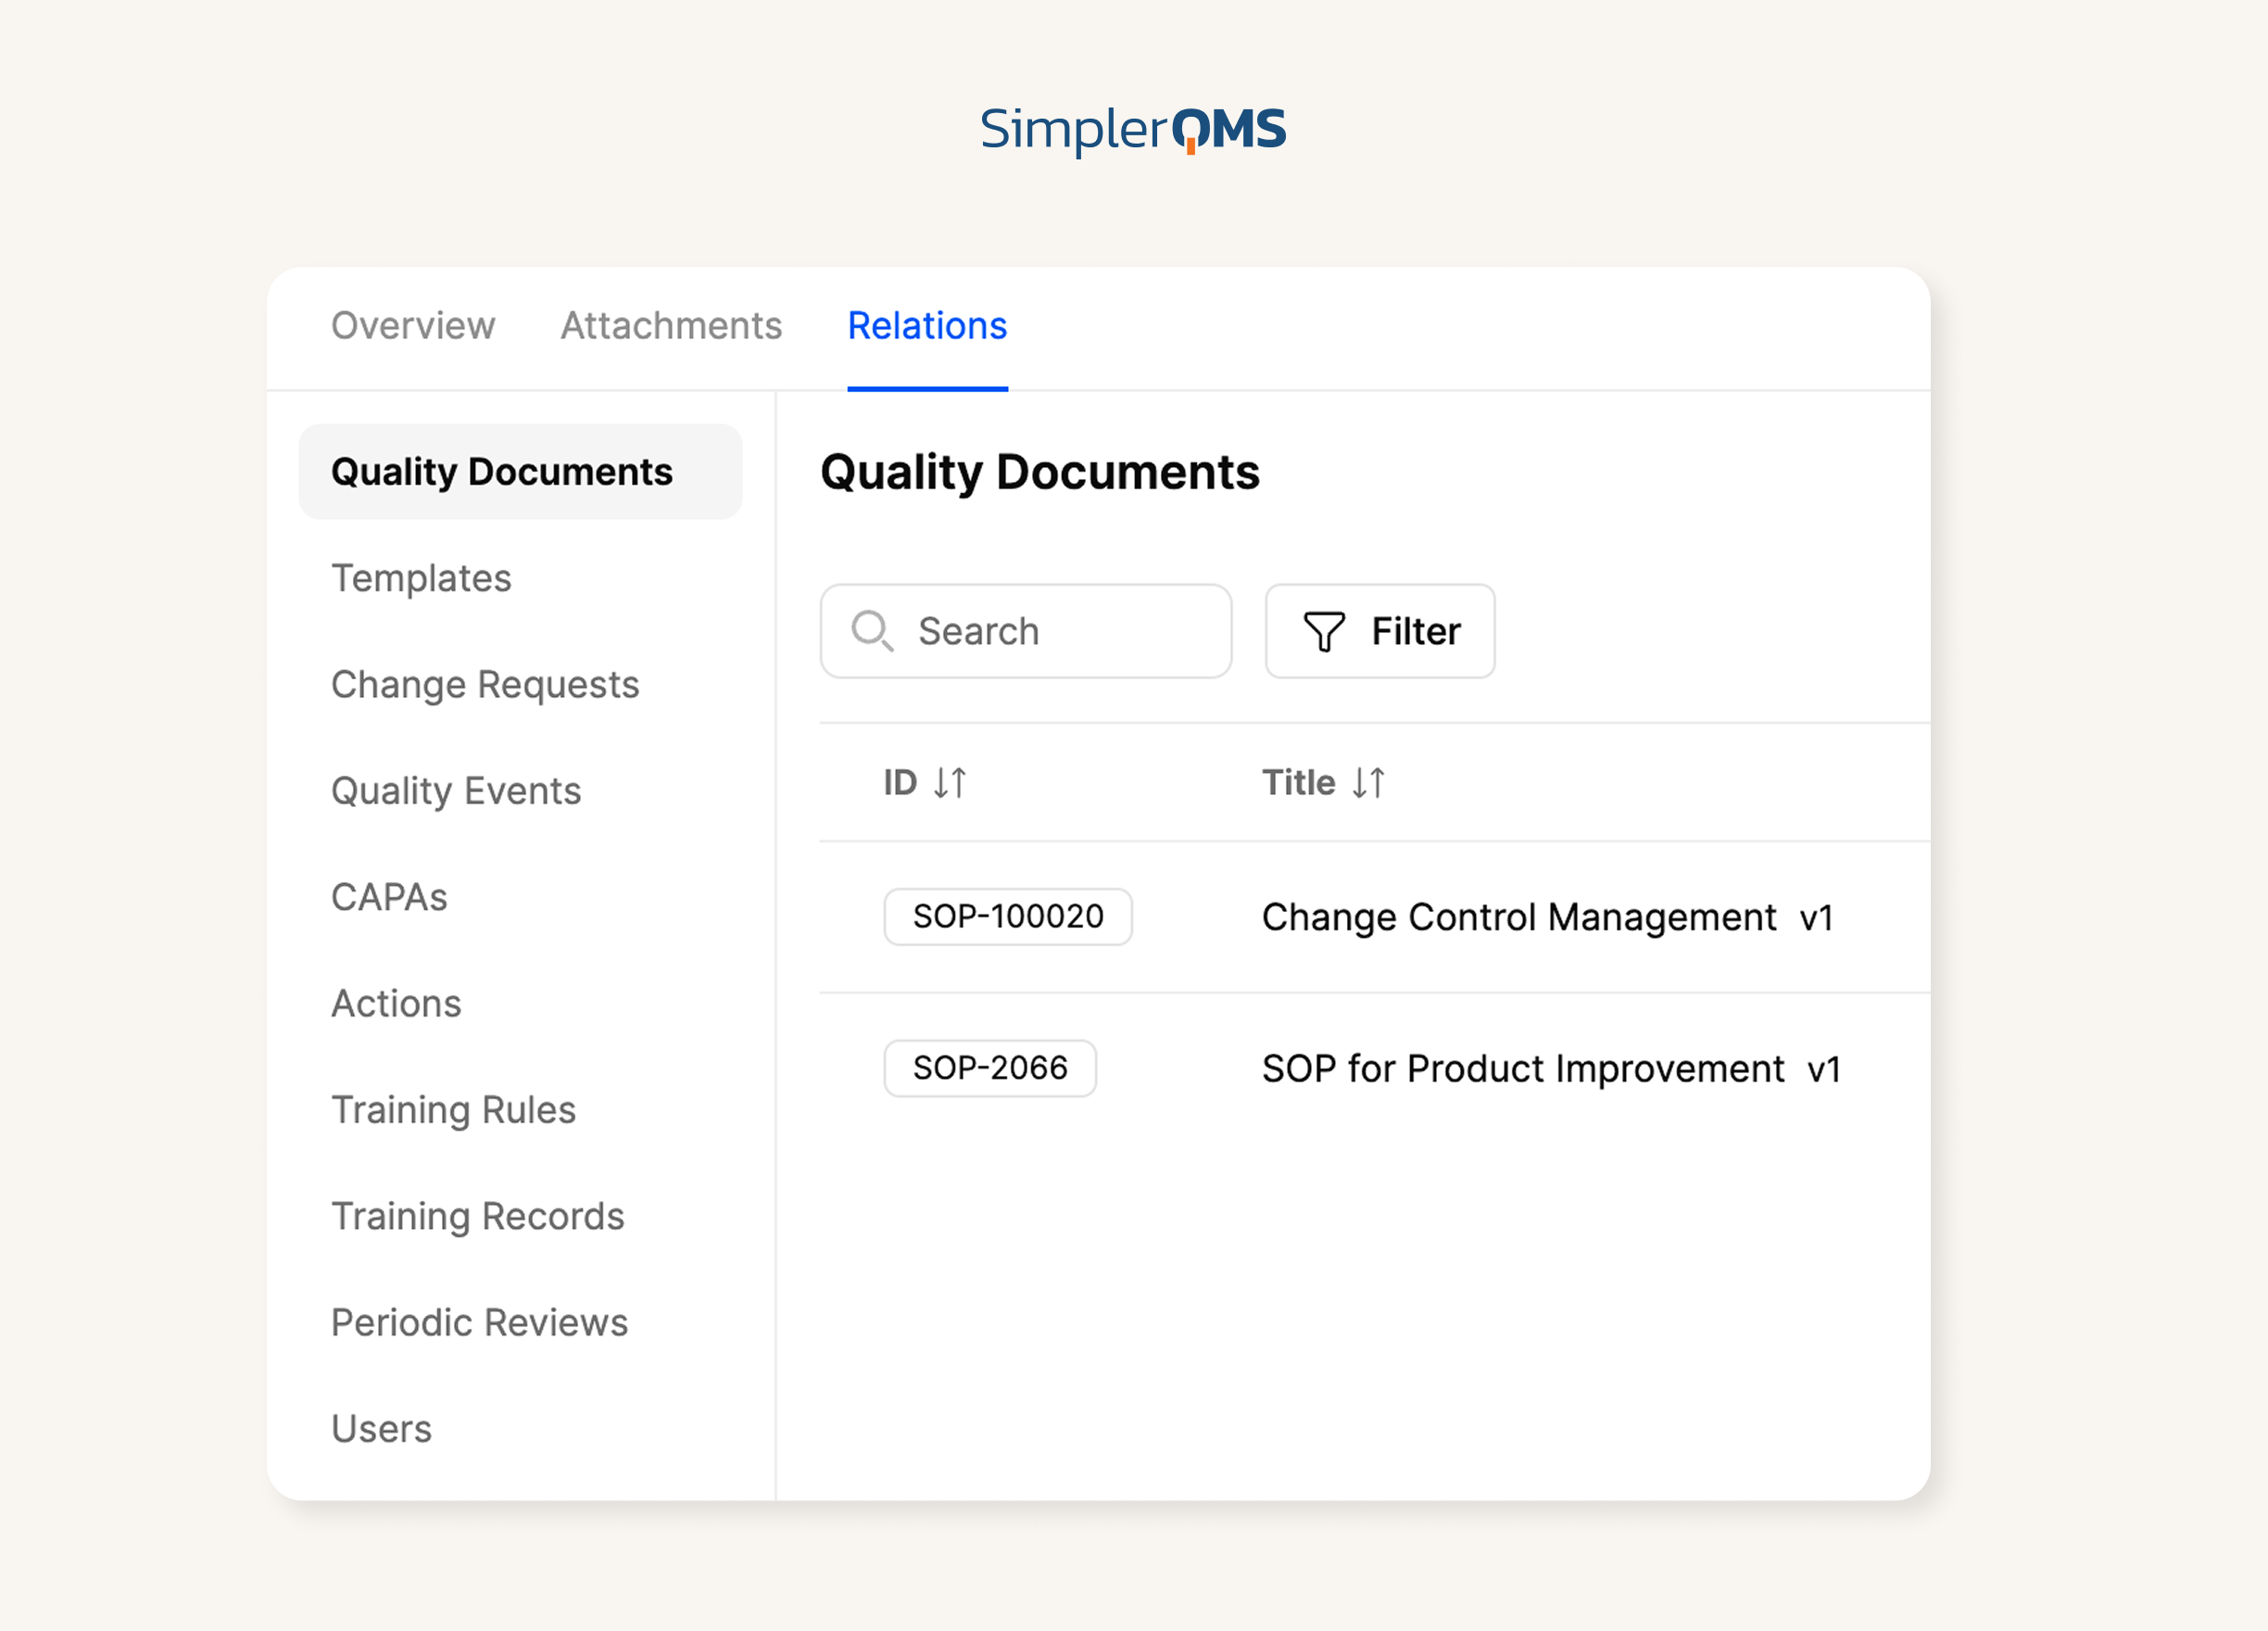
Task: Sort by the Title column arrows icon
Action: click(1368, 782)
